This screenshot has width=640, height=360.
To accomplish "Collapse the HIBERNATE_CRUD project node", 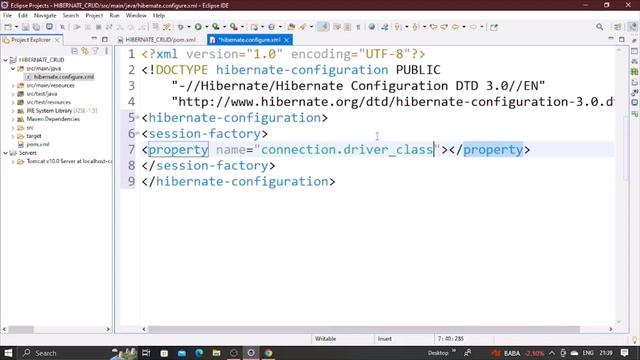I will tap(5, 60).
